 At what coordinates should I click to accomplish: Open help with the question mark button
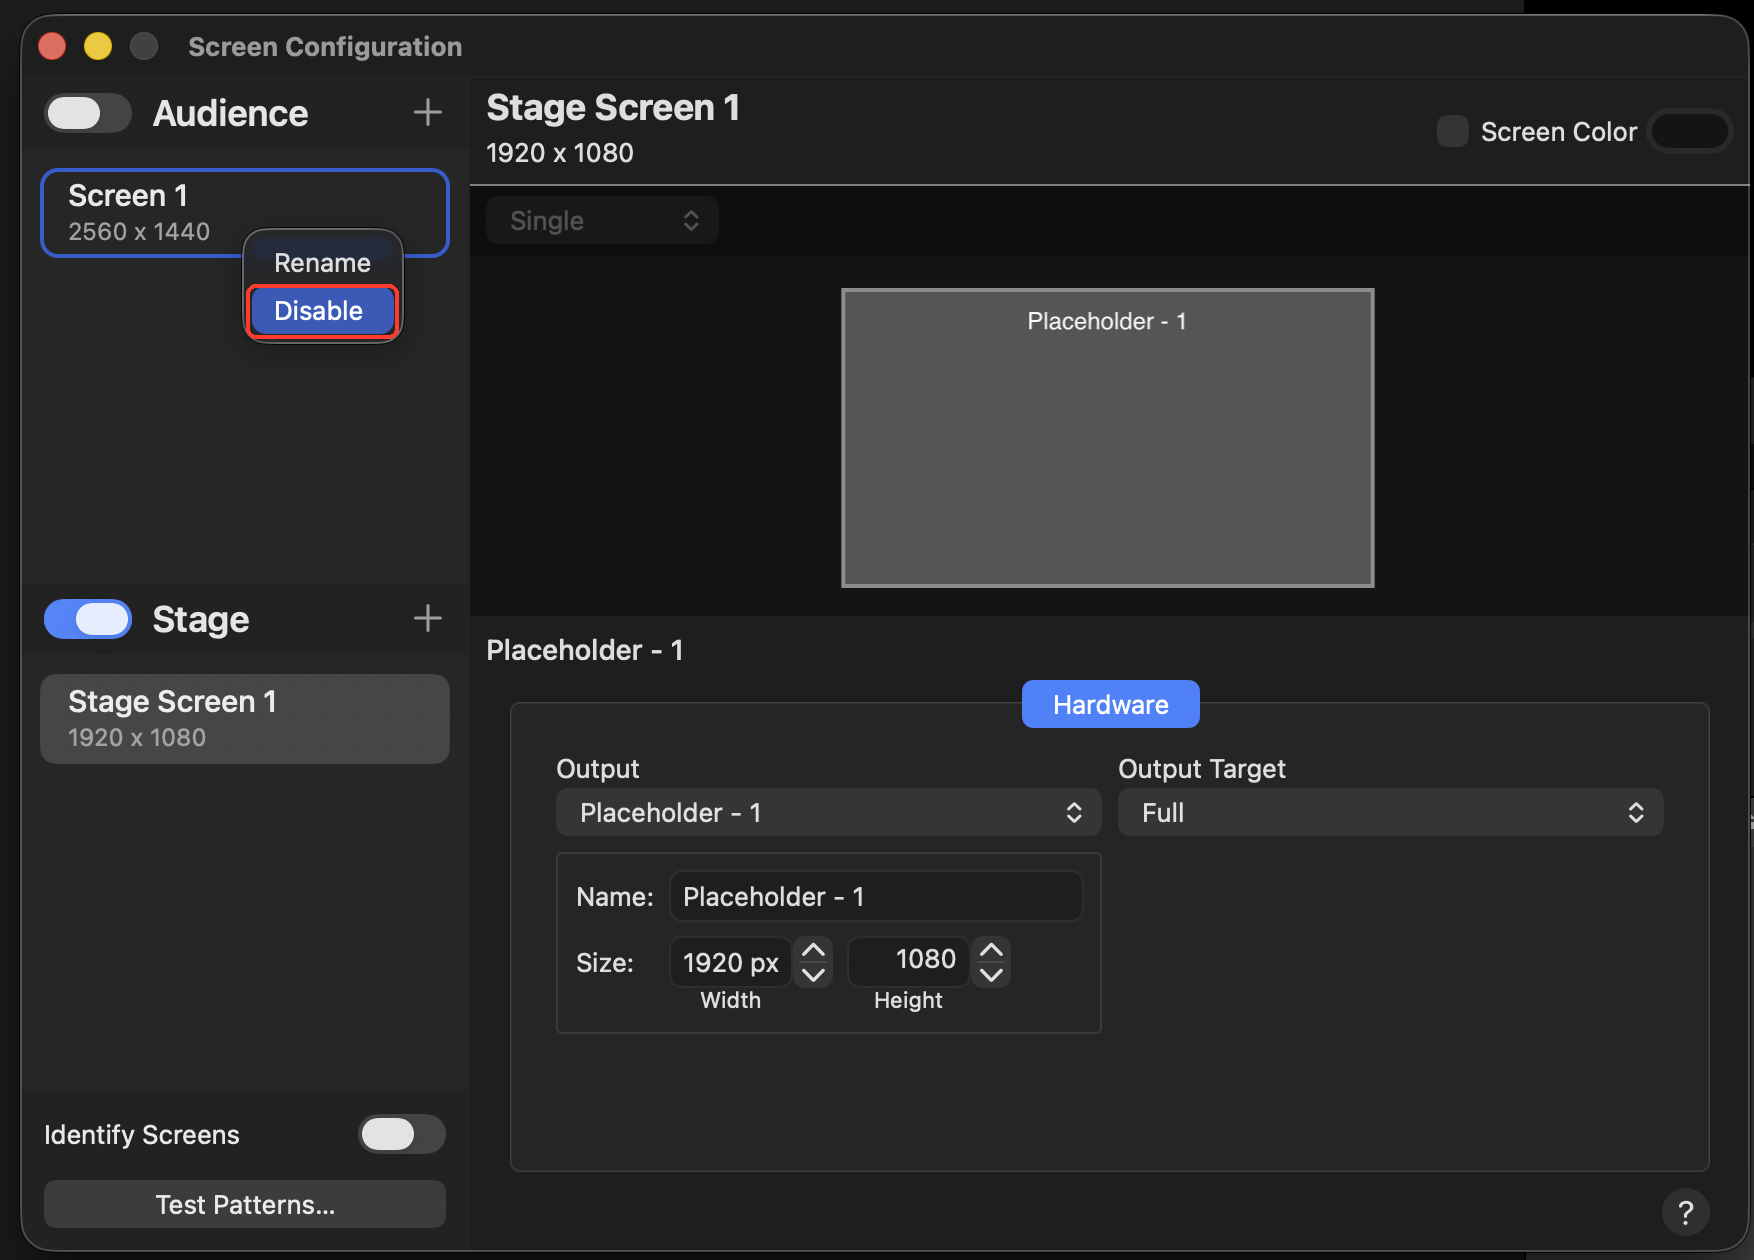[x=1685, y=1212]
